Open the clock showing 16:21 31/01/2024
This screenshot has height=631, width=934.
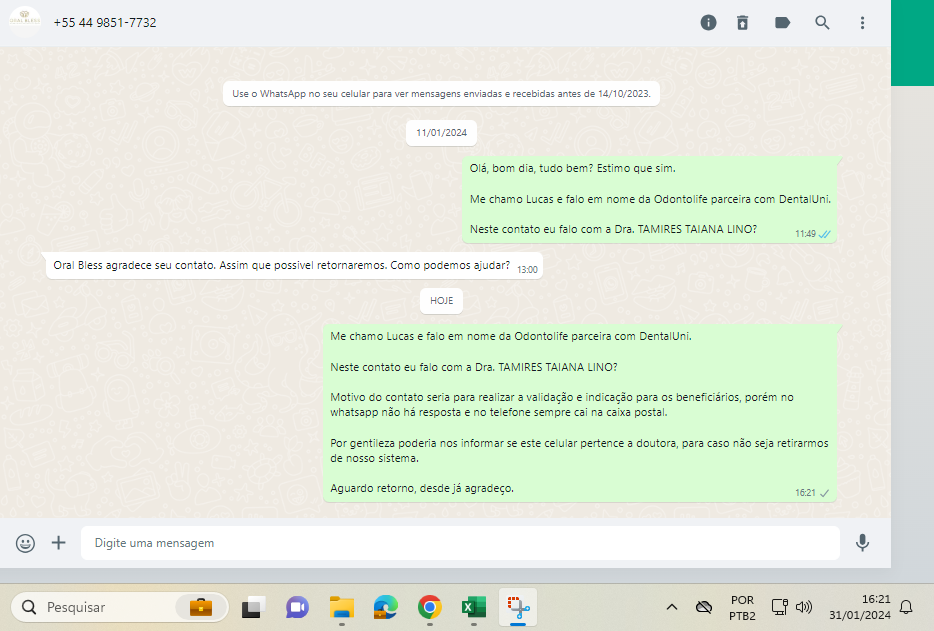point(860,607)
